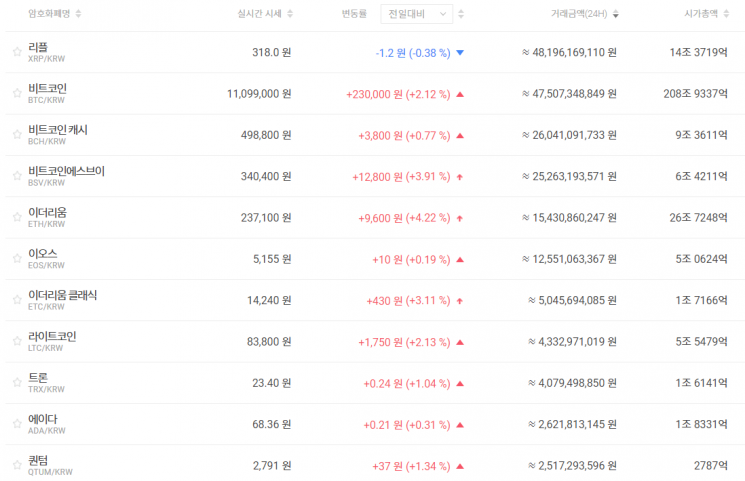Sort by 실시간 시세 column arrows
The image size is (745, 481).
290,14
